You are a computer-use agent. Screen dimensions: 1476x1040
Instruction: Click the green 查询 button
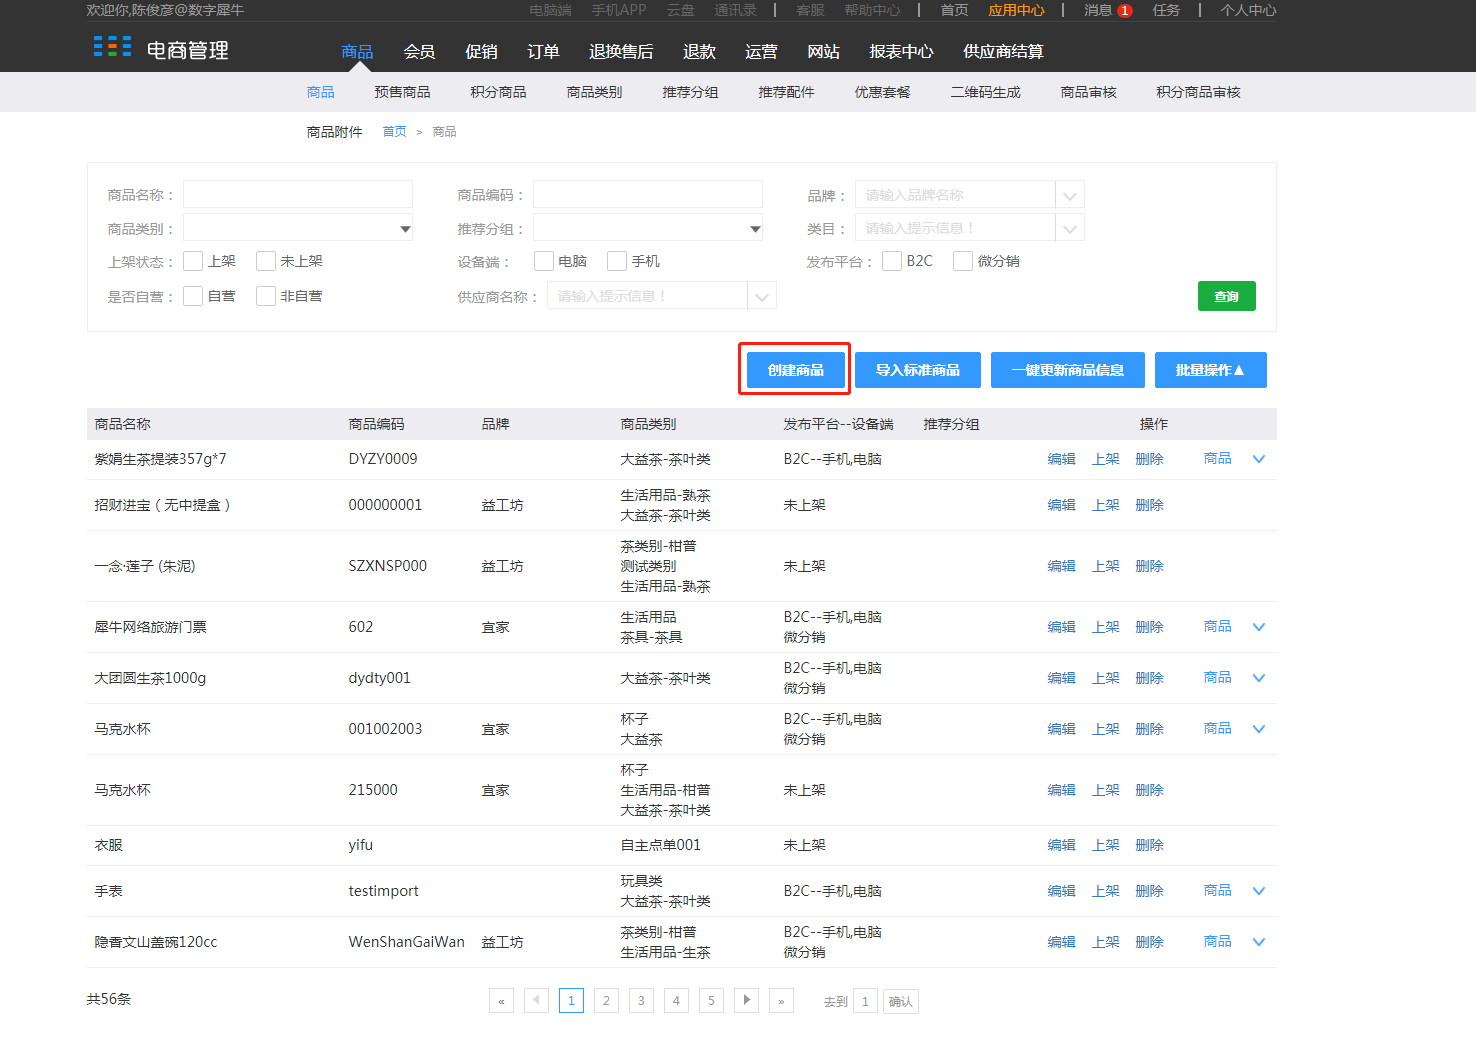point(1227,296)
